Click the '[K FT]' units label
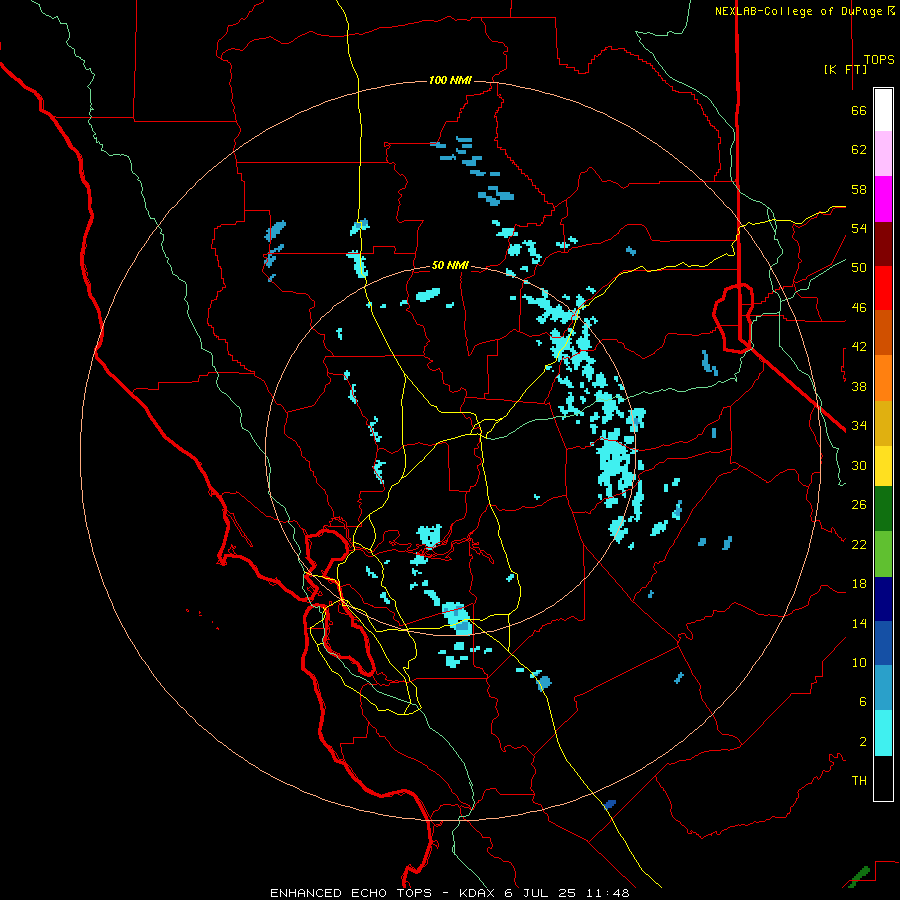 click(845, 69)
